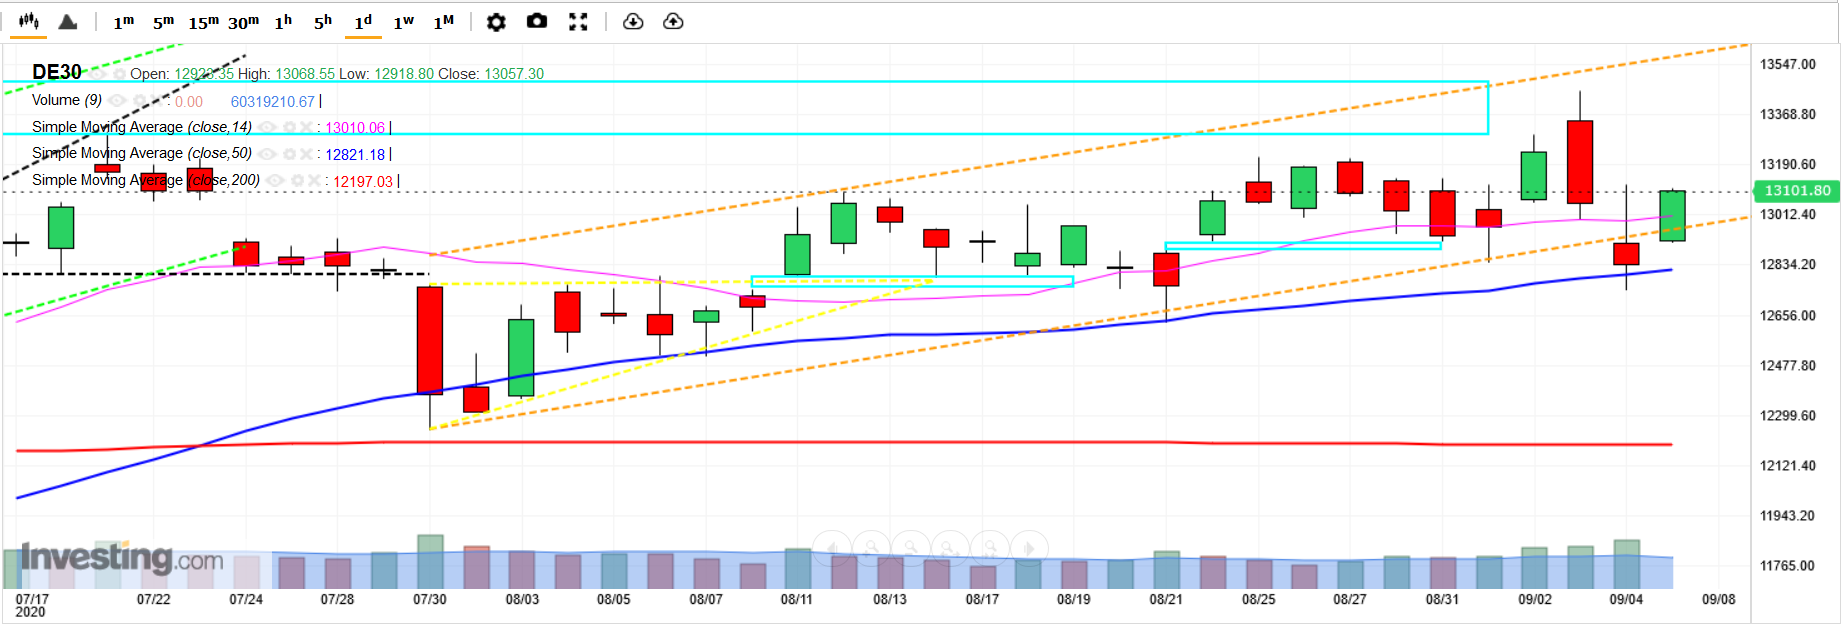Click the compress-horizontally magnifier chart control
1845x624 pixels.
click(x=990, y=548)
